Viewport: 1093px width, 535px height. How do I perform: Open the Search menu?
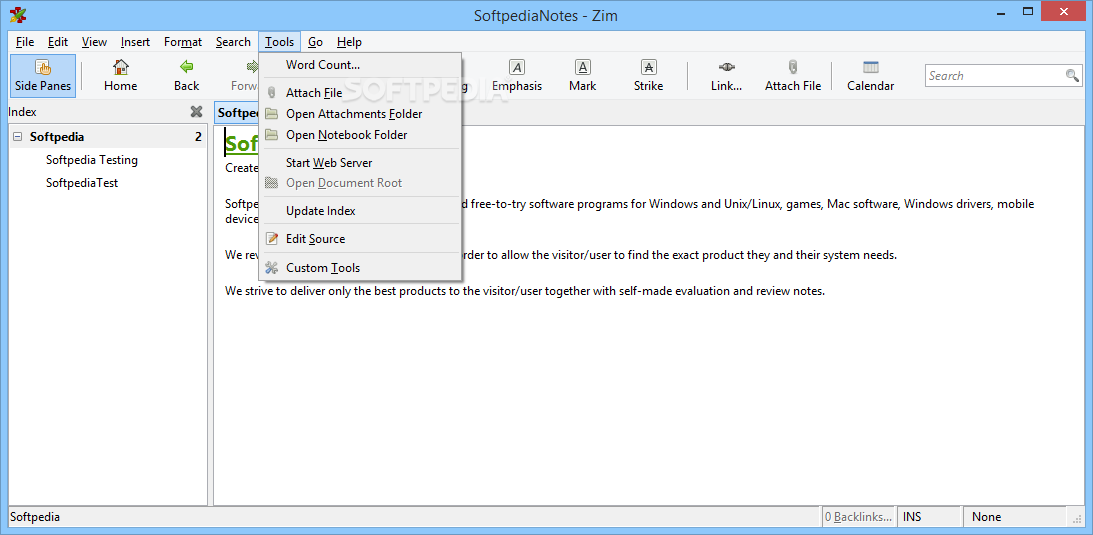click(233, 42)
